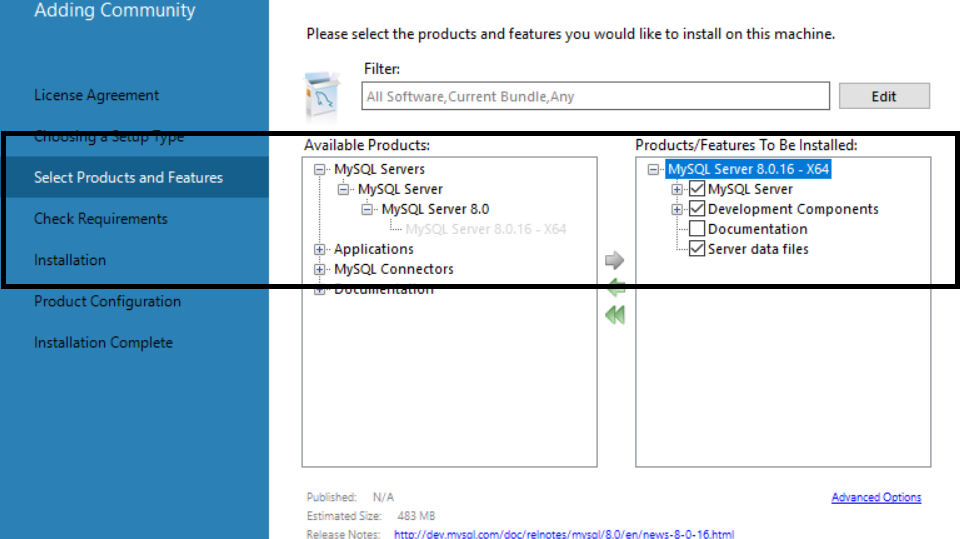Select MySQL Server 8.0.16 - X64 in Available Products
The width and height of the screenshot is (963, 539).
[x=486, y=229]
